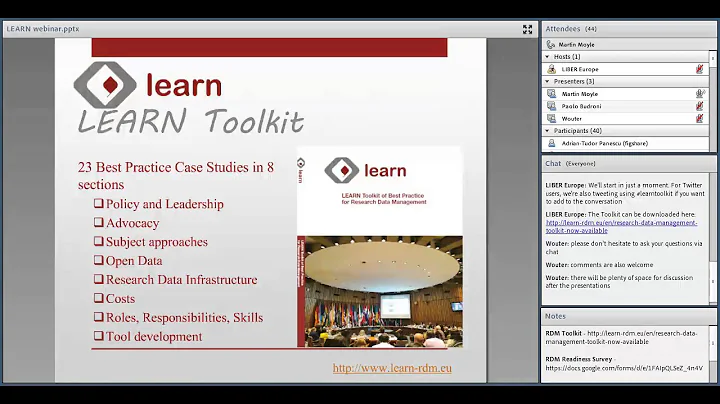Image resolution: width=720 pixels, height=404 pixels.
Task: Select LIBER Europe in hosts list
Action: point(580,69)
